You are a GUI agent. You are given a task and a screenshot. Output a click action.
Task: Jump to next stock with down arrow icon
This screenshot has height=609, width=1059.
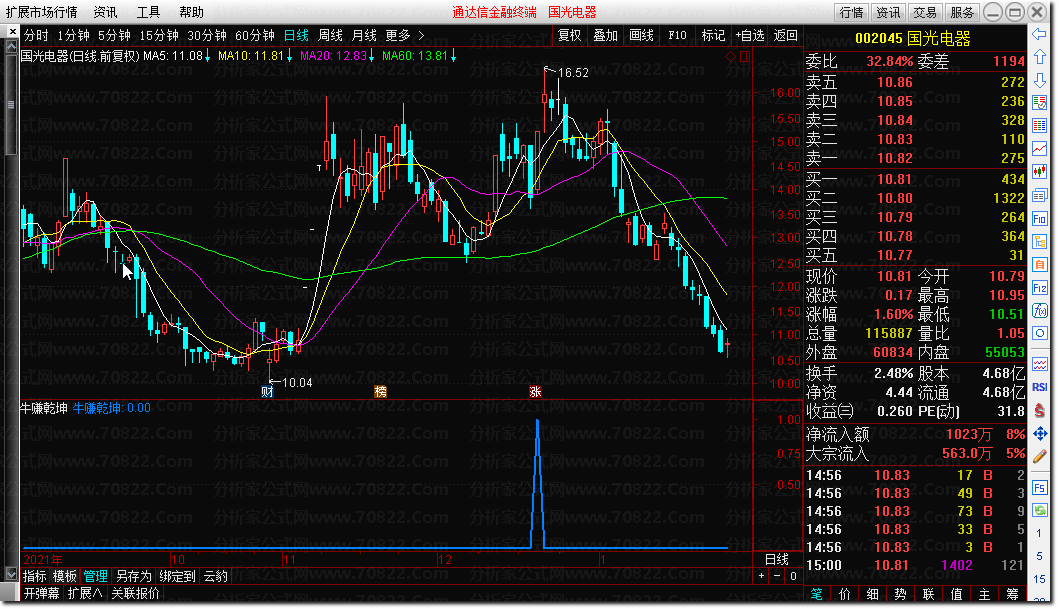coord(1039,80)
